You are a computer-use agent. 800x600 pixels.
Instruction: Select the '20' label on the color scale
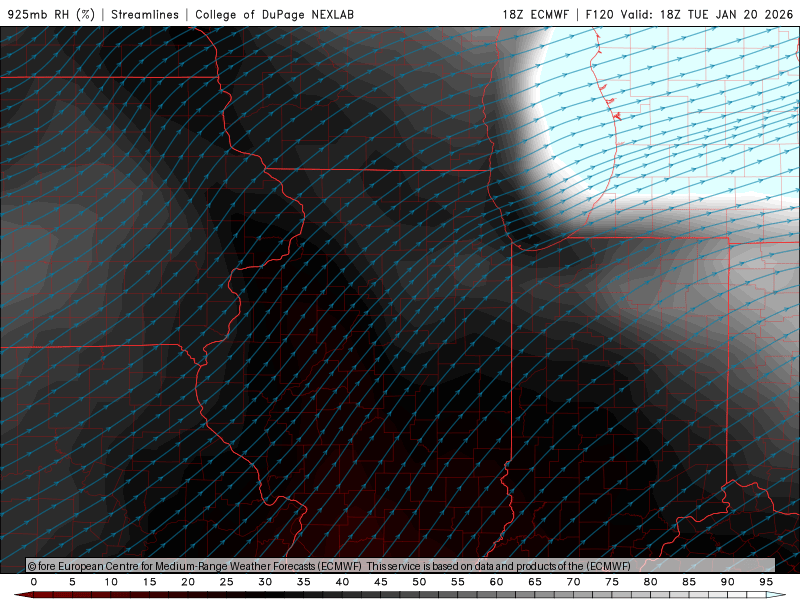(x=188, y=582)
